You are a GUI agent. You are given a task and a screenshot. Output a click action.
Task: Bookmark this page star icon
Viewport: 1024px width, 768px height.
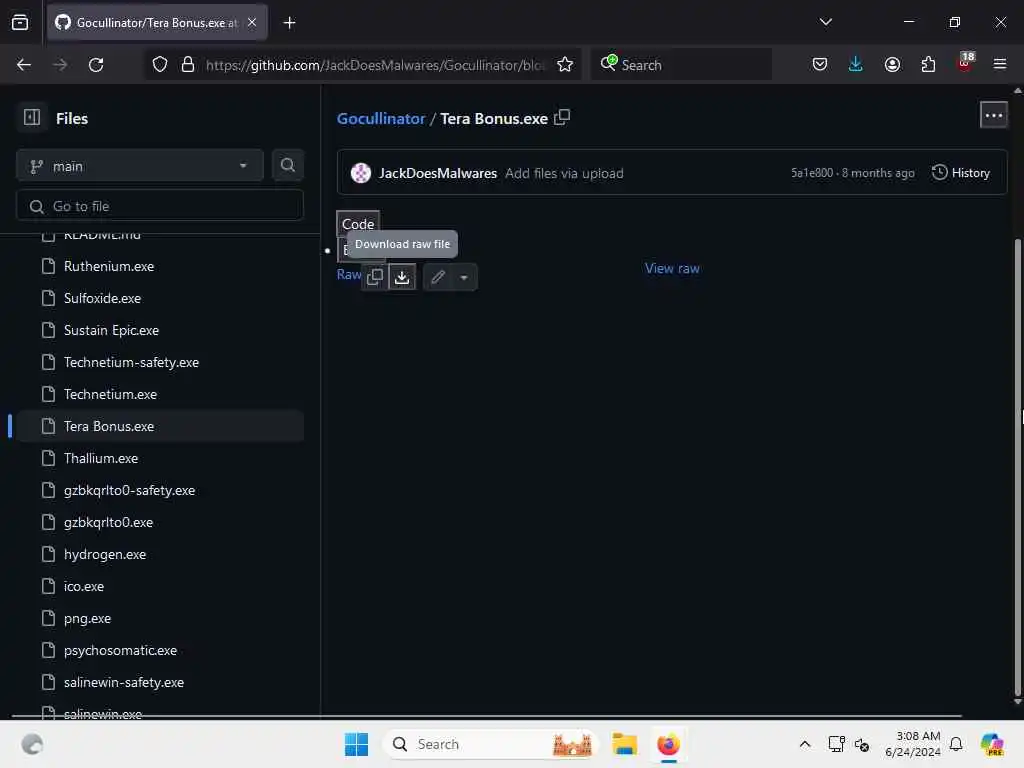[x=565, y=65]
